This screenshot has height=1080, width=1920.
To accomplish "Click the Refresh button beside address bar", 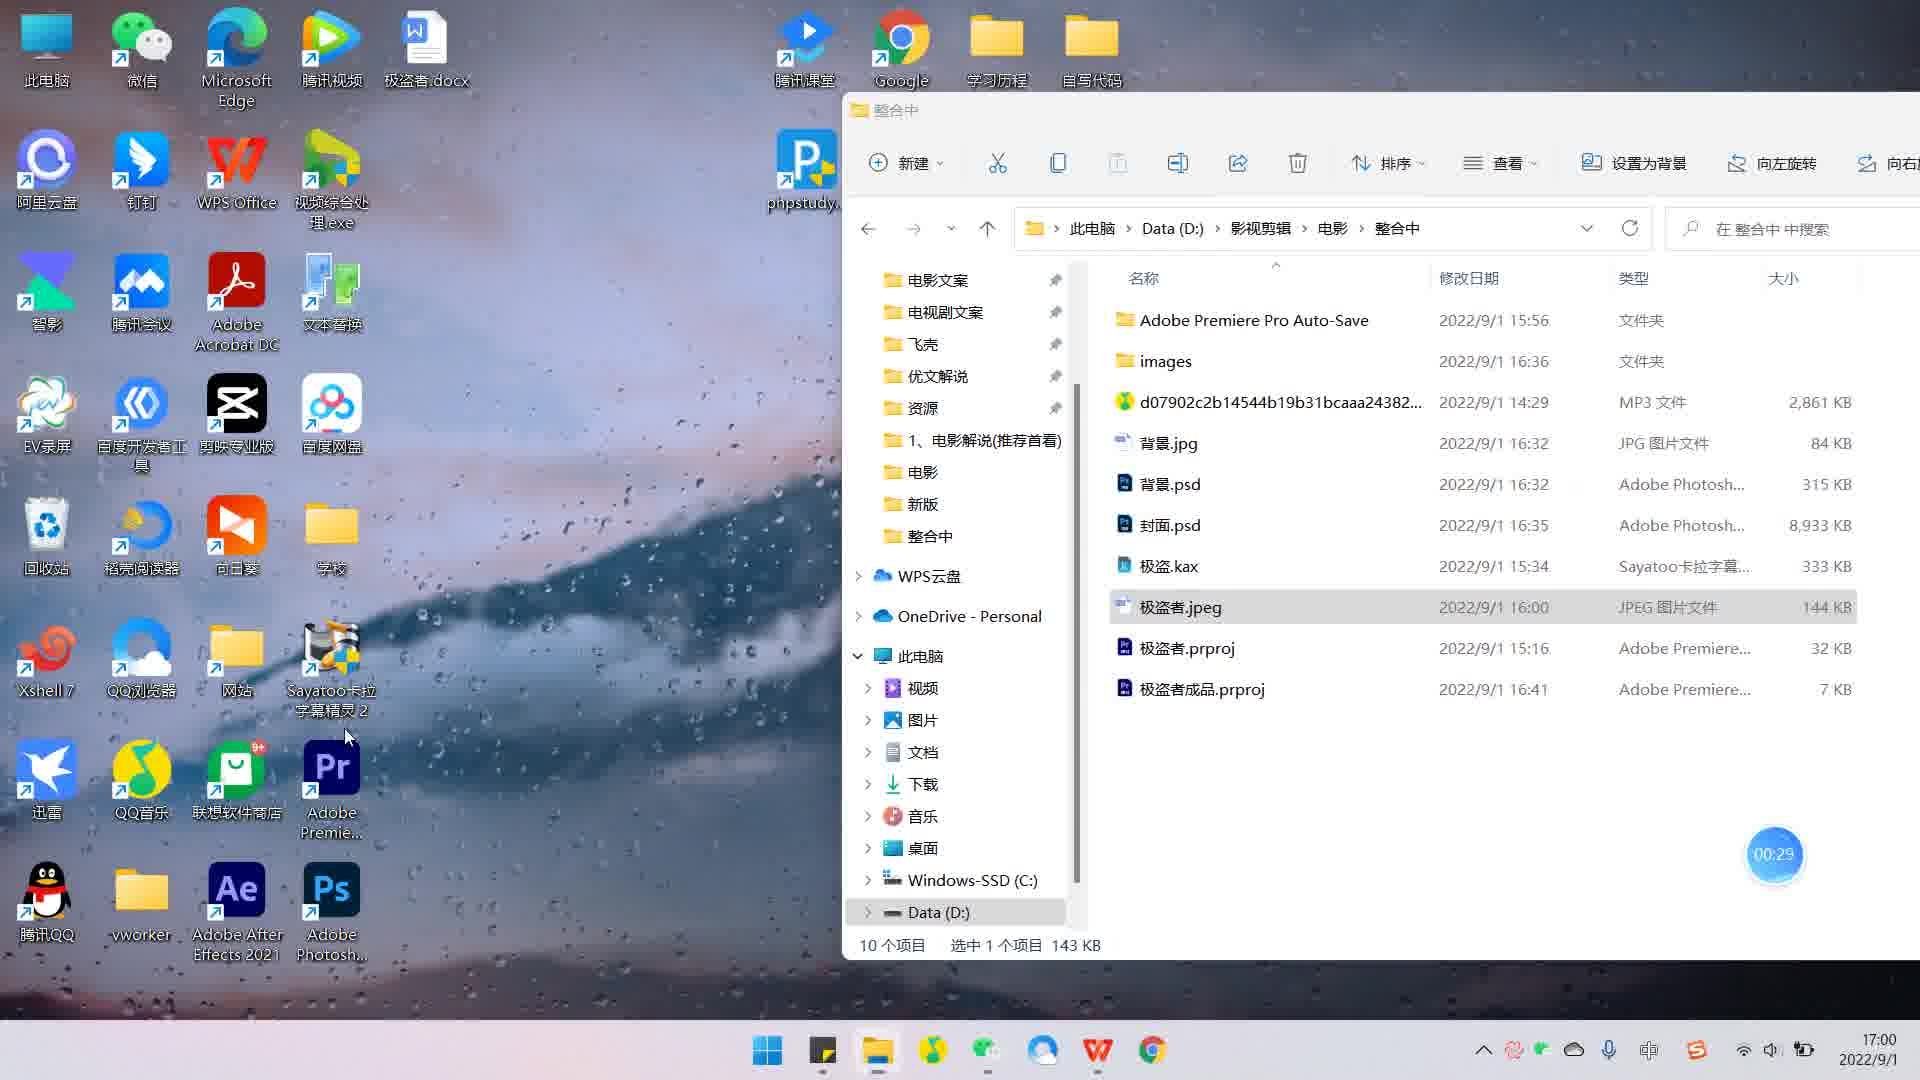I will (1629, 228).
